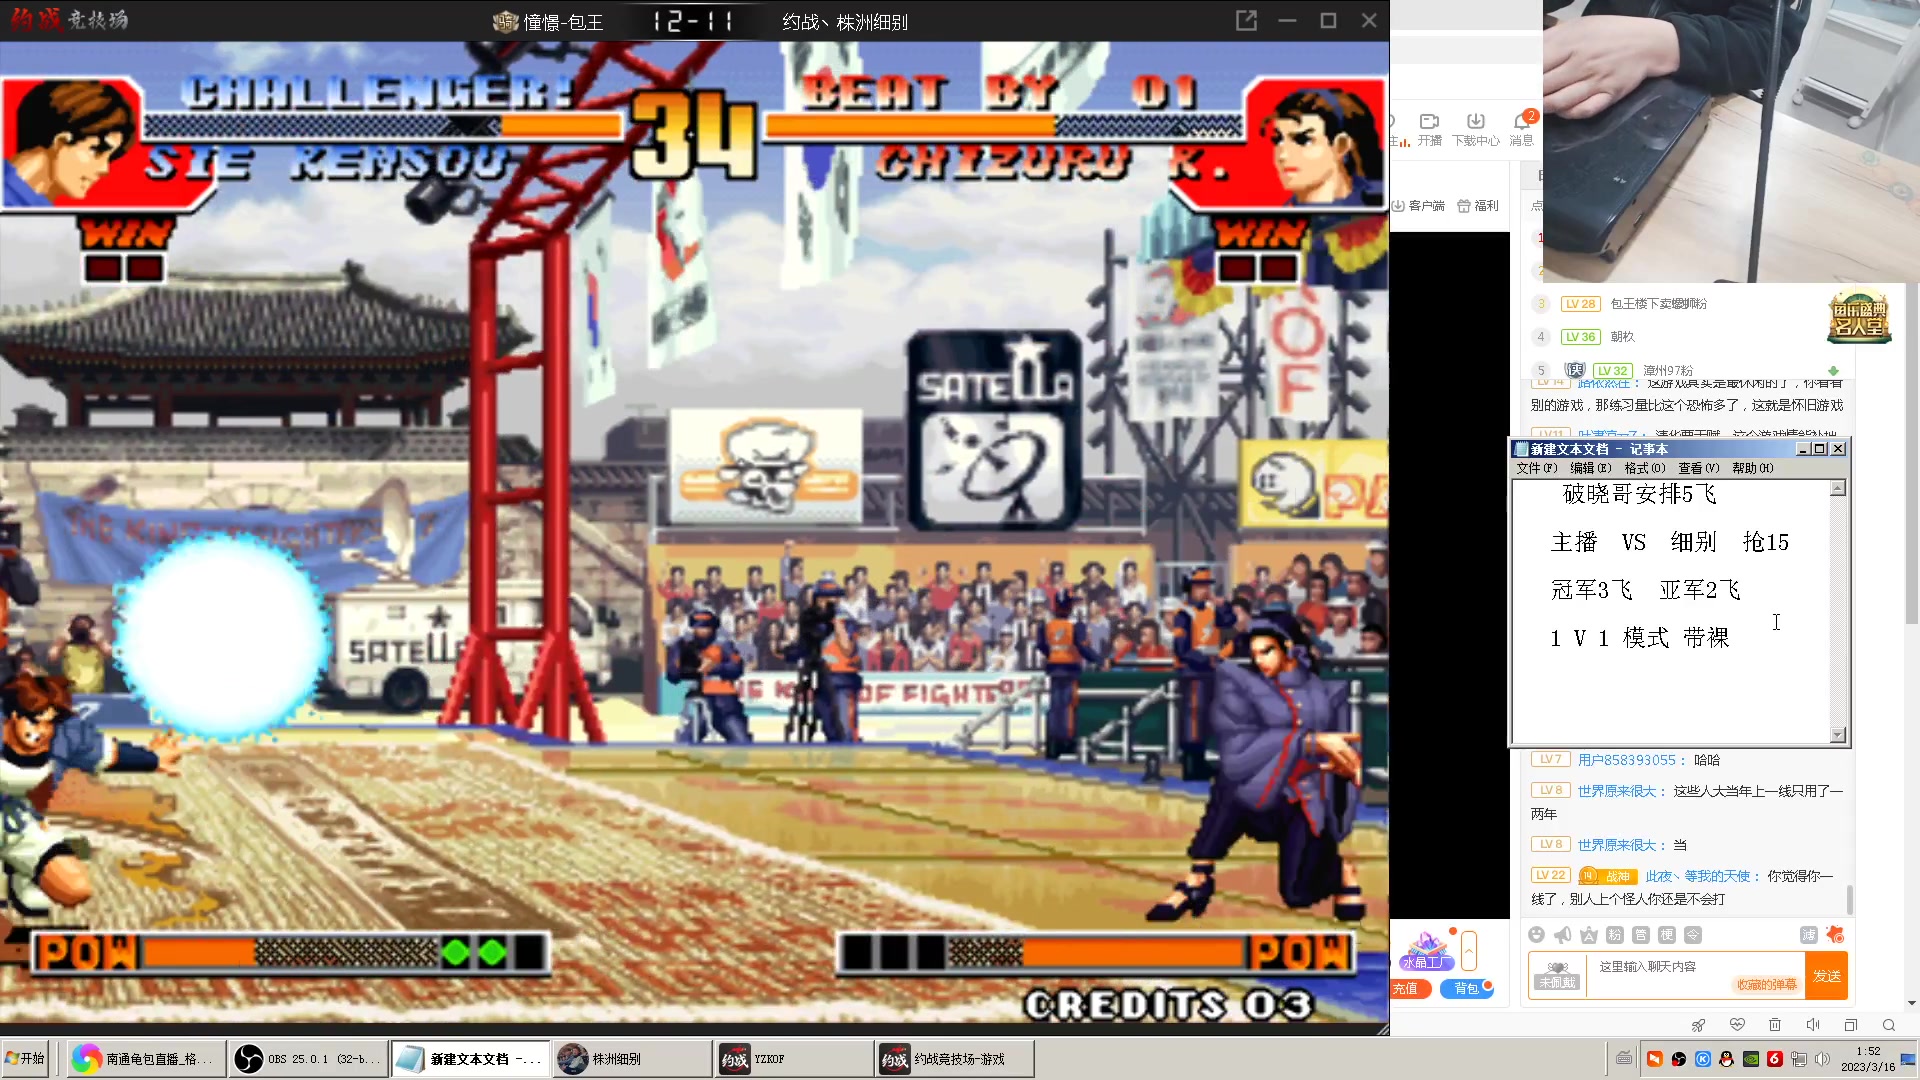Viewport: 1920px width, 1080px height.
Task: Switch to 约战竞技场-游戏 taskbar item
Action: tap(956, 1058)
